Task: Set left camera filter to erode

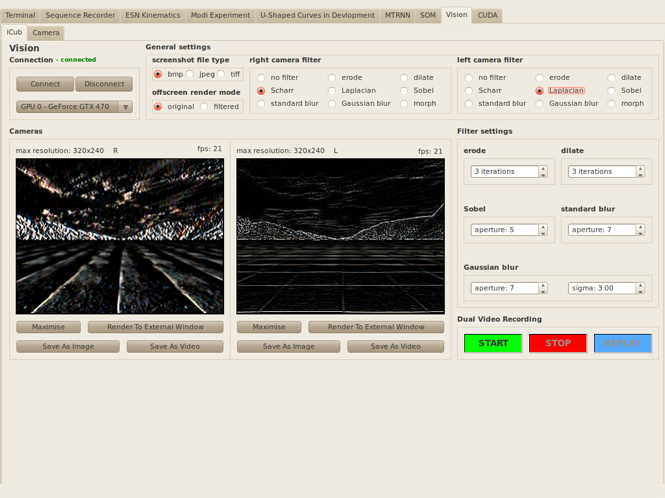Action: click(539, 78)
